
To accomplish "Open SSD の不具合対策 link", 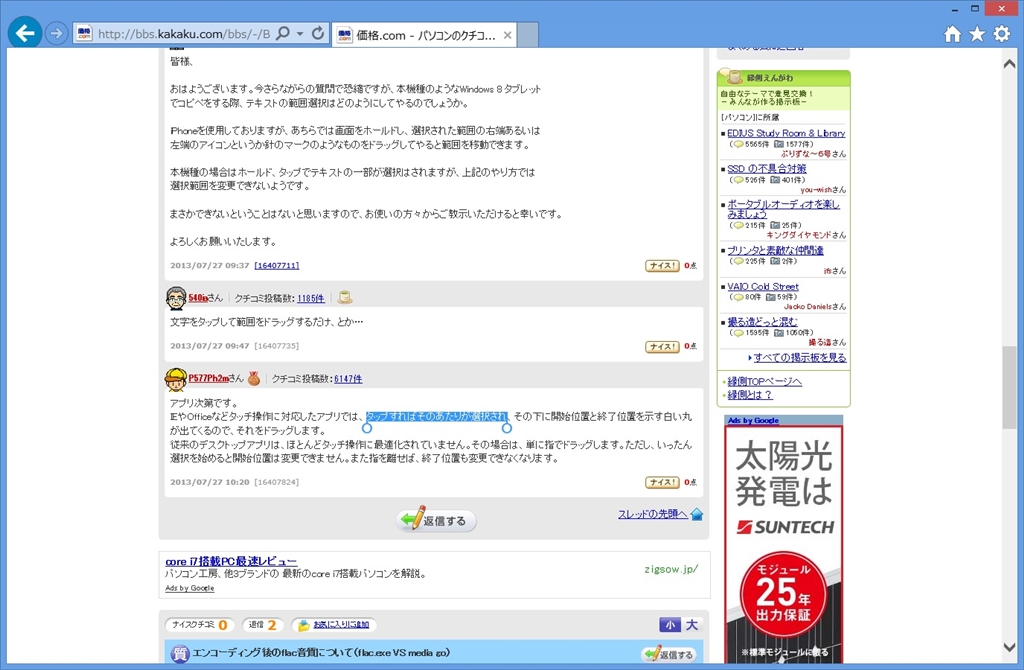I will tap(767, 169).
